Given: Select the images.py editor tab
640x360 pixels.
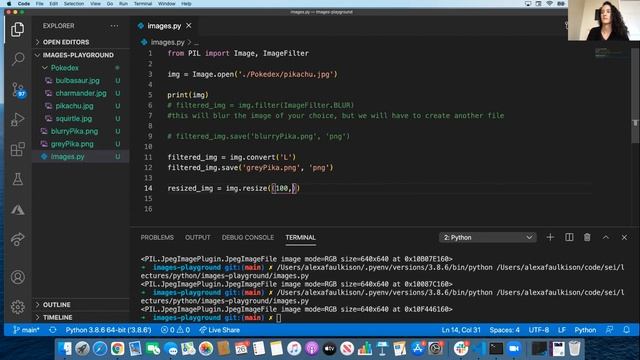Looking at the screenshot, I should pyautogui.click(x=164, y=26).
